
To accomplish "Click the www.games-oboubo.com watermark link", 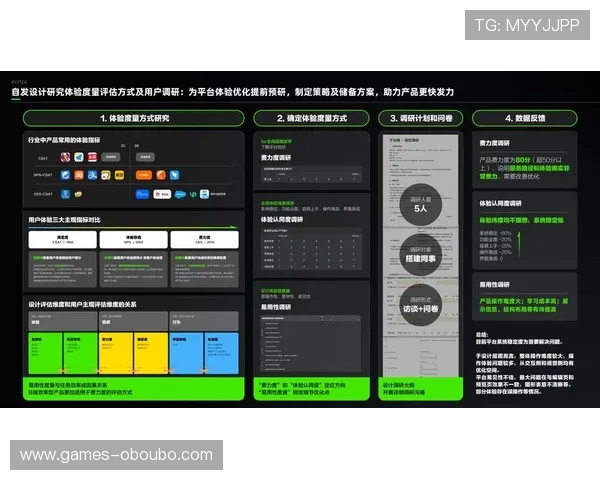I will tap(116, 455).
